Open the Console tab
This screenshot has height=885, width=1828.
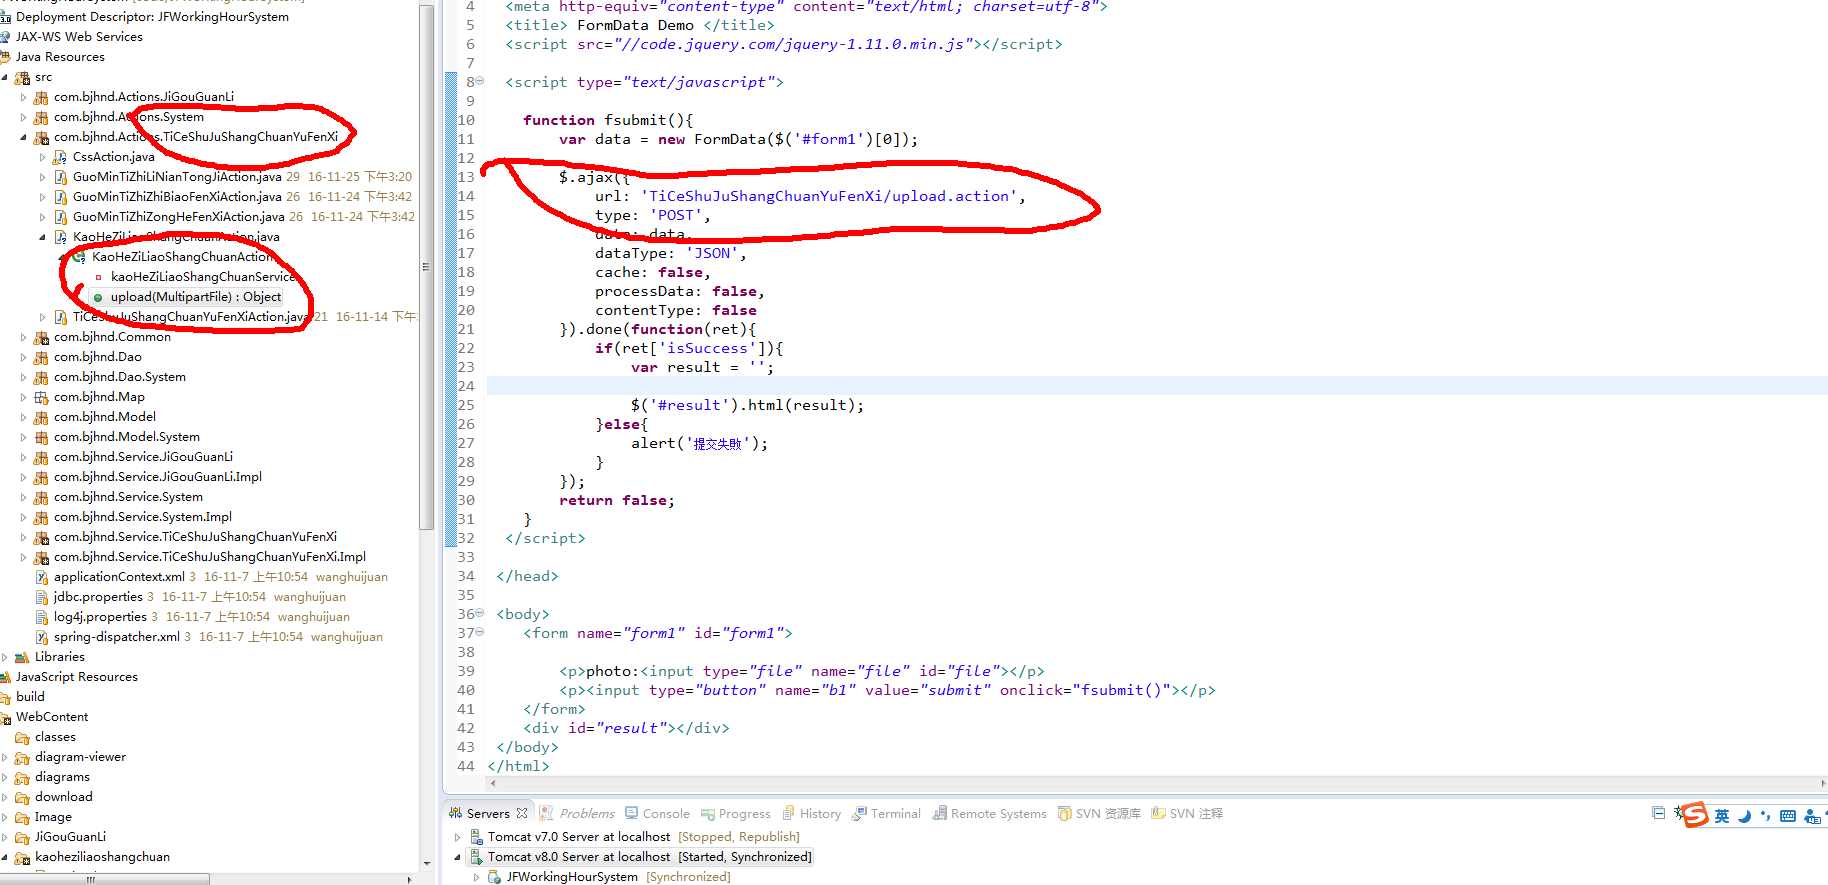coord(657,814)
